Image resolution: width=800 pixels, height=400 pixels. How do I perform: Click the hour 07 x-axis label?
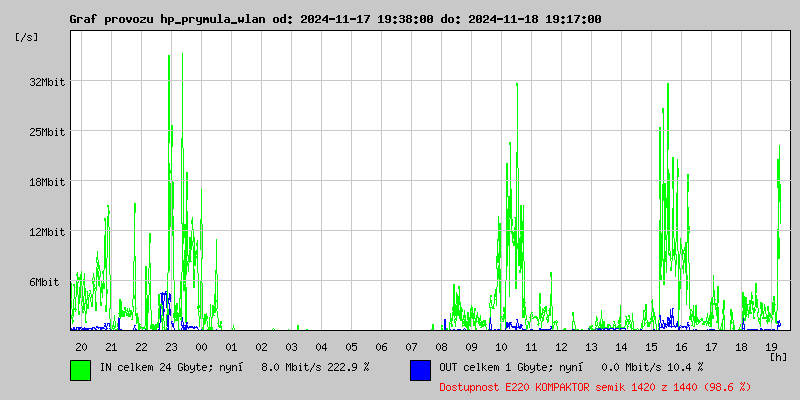coord(411,347)
